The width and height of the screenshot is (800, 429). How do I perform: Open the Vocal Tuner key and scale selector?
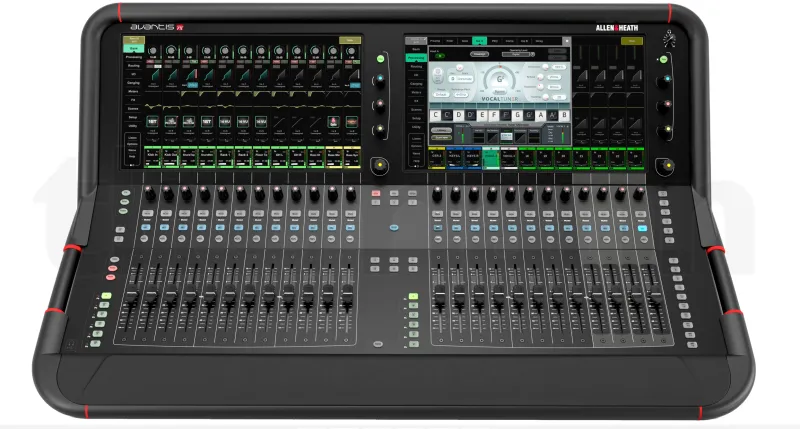click(x=461, y=79)
